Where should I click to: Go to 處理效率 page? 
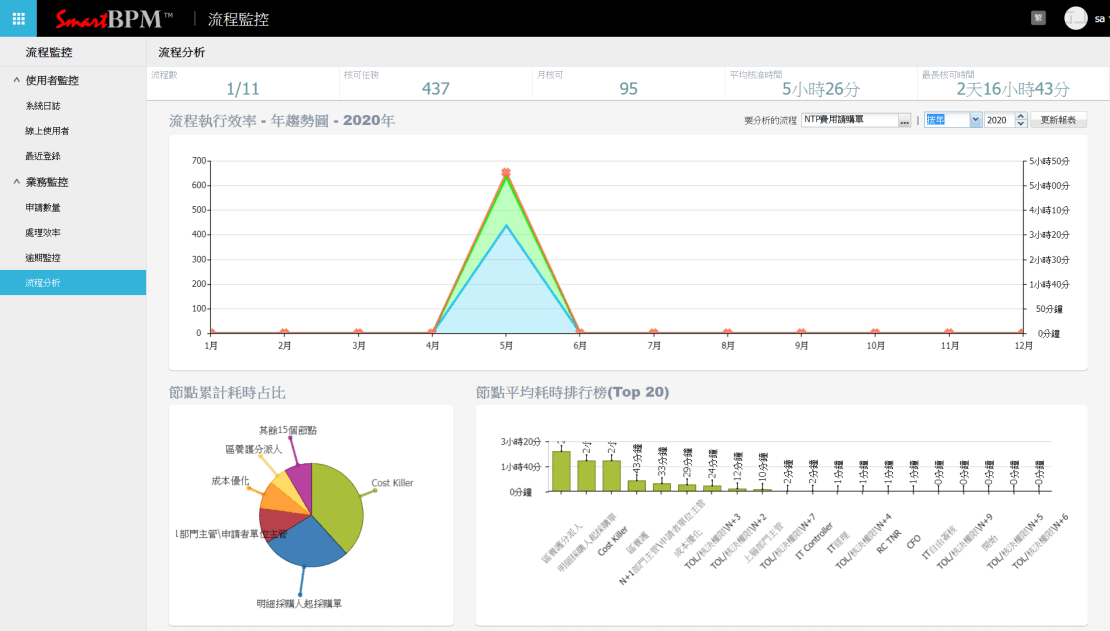coord(43,232)
